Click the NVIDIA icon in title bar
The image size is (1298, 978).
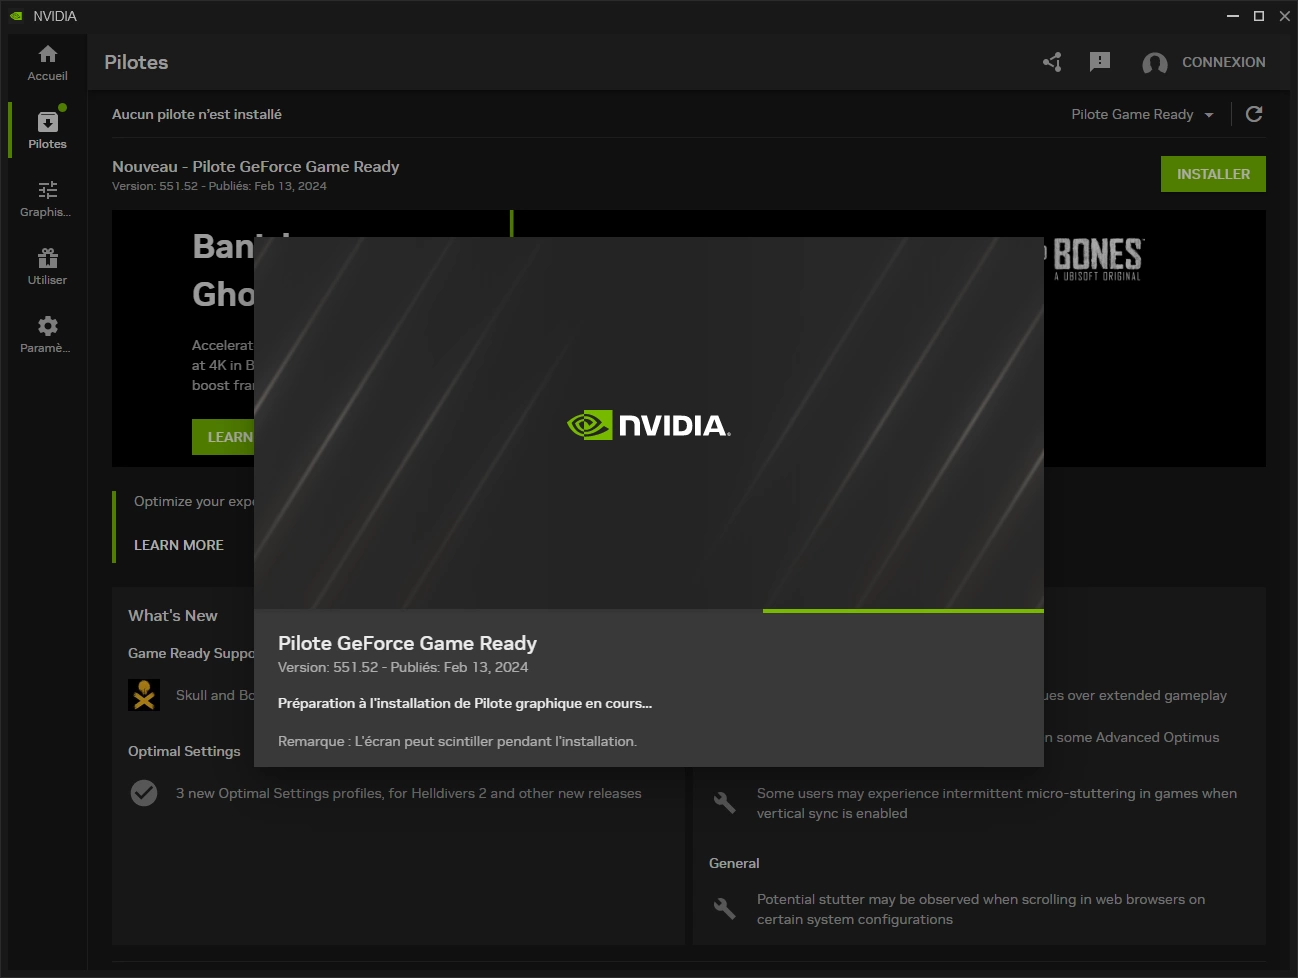coord(16,16)
